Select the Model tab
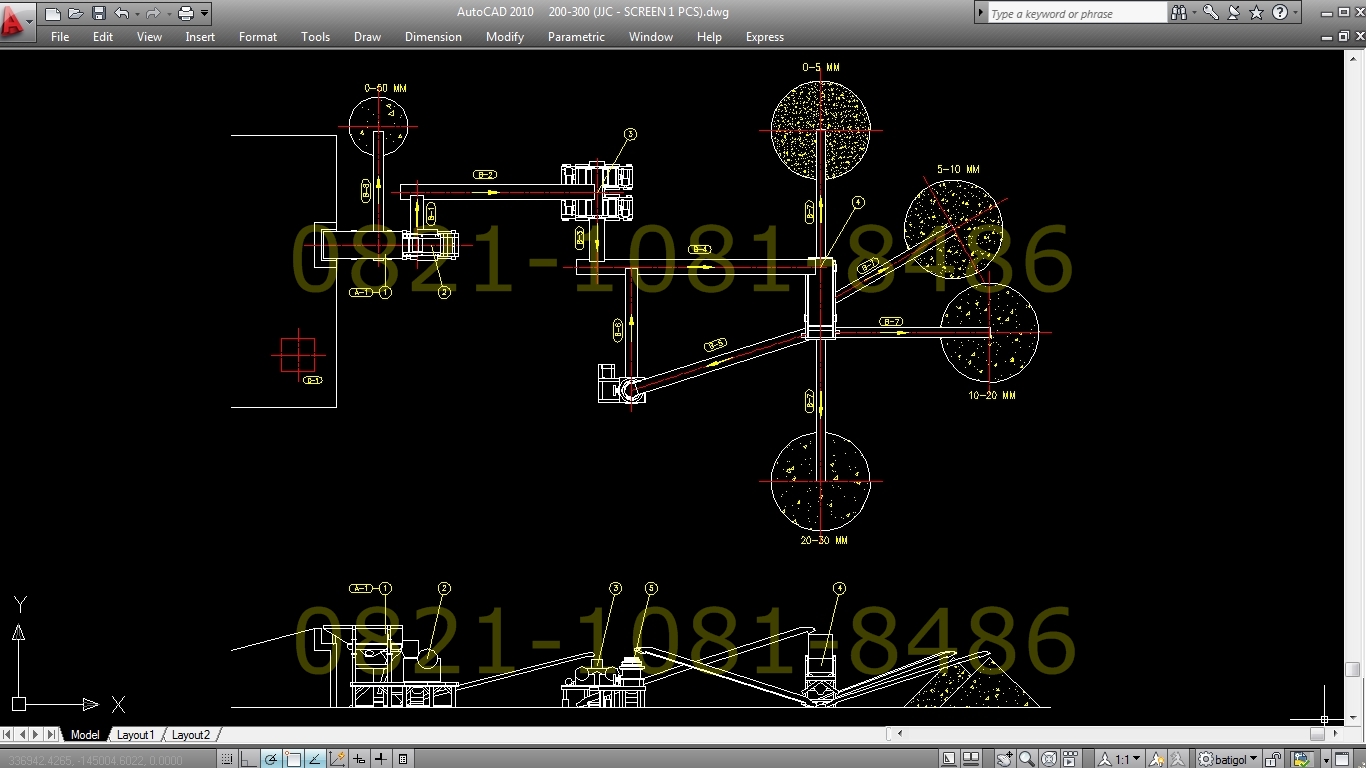This screenshot has width=1366, height=768. click(85, 734)
